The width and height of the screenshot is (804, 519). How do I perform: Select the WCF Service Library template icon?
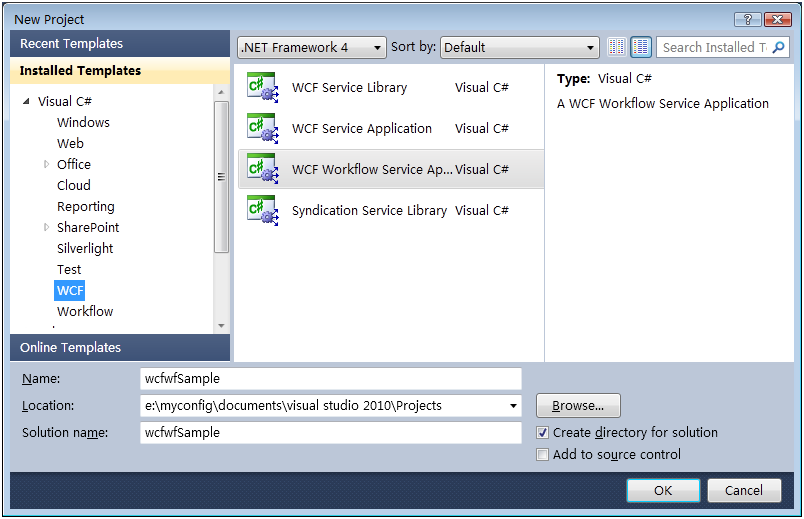click(x=263, y=87)
